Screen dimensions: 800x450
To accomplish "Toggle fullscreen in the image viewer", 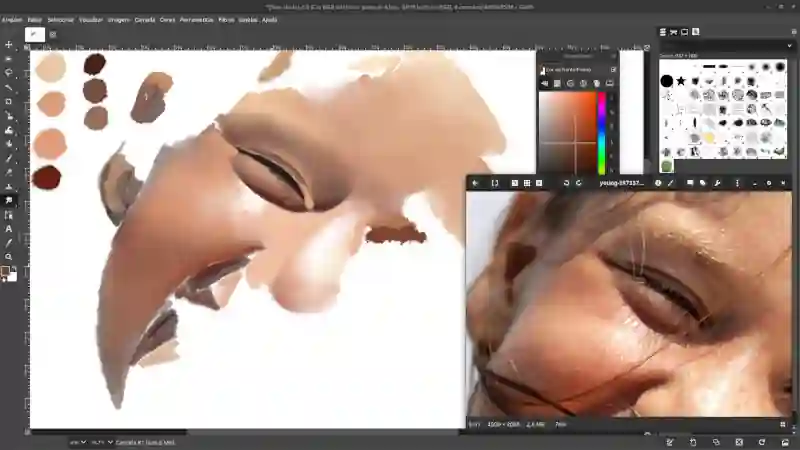I will (494, 183).
